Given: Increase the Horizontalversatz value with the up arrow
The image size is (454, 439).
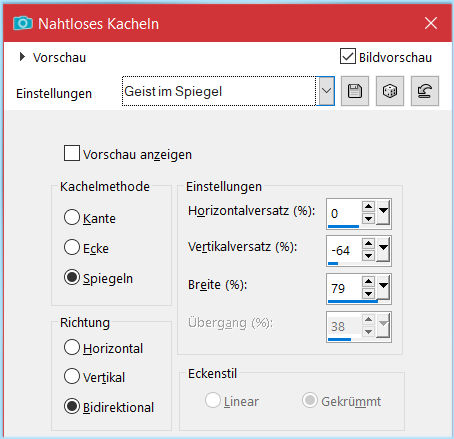Looking at the screenshot, I should click(368, 206).
